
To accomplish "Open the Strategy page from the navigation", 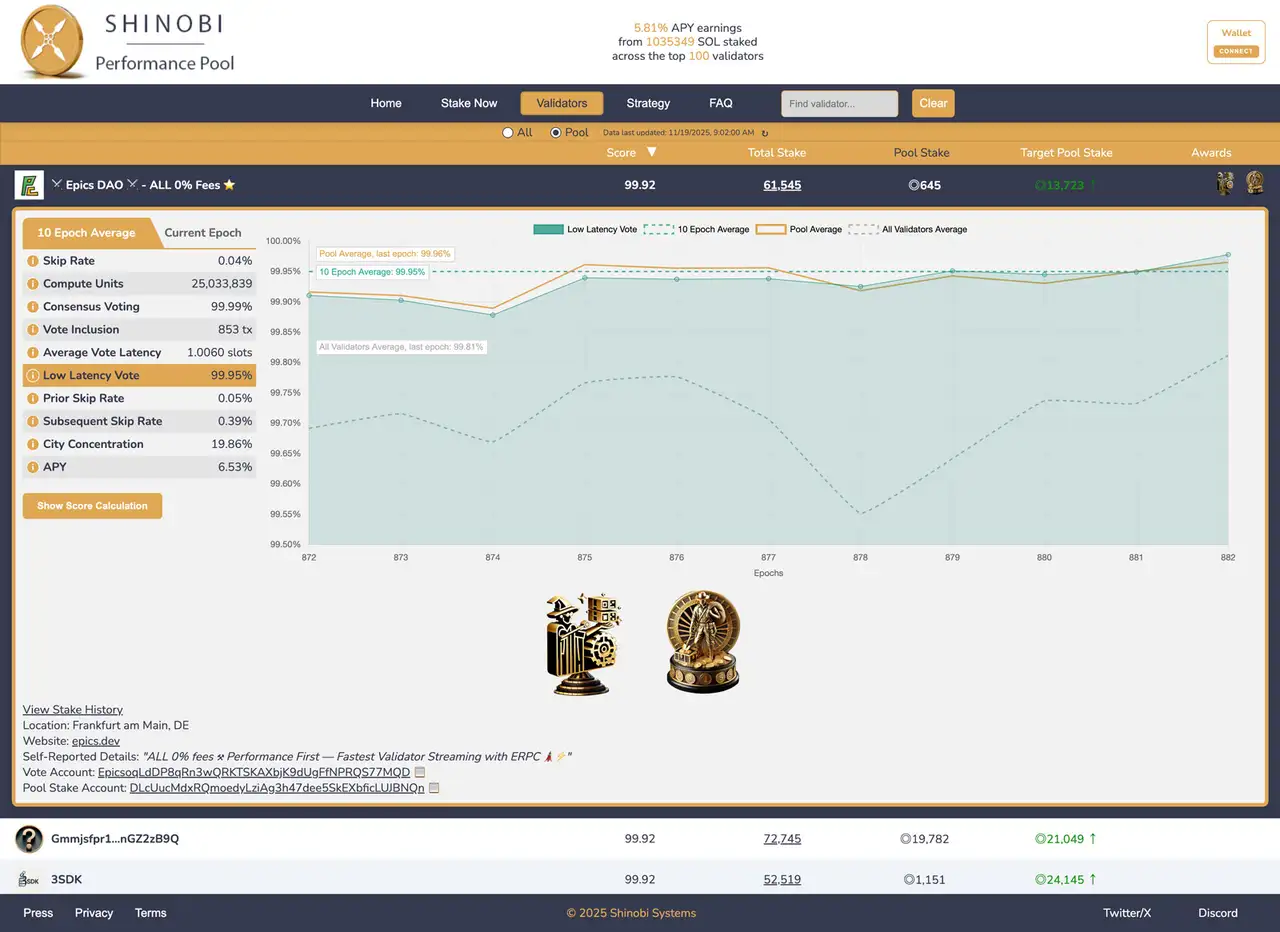I will tap(648, 103).
